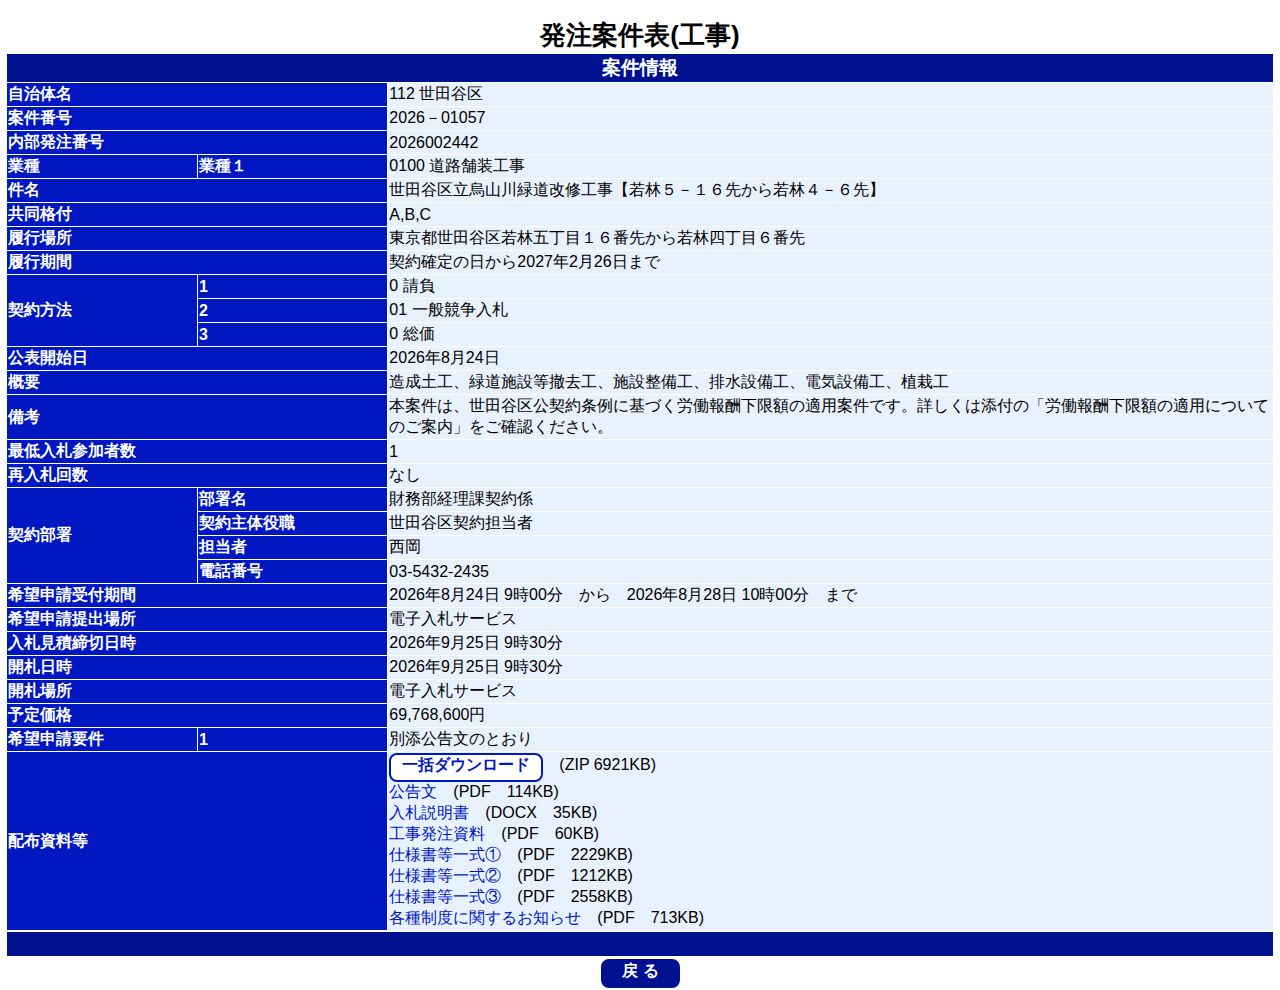Open the 仕様書等一式① link
1280x990 pixels.
(445, 855)
